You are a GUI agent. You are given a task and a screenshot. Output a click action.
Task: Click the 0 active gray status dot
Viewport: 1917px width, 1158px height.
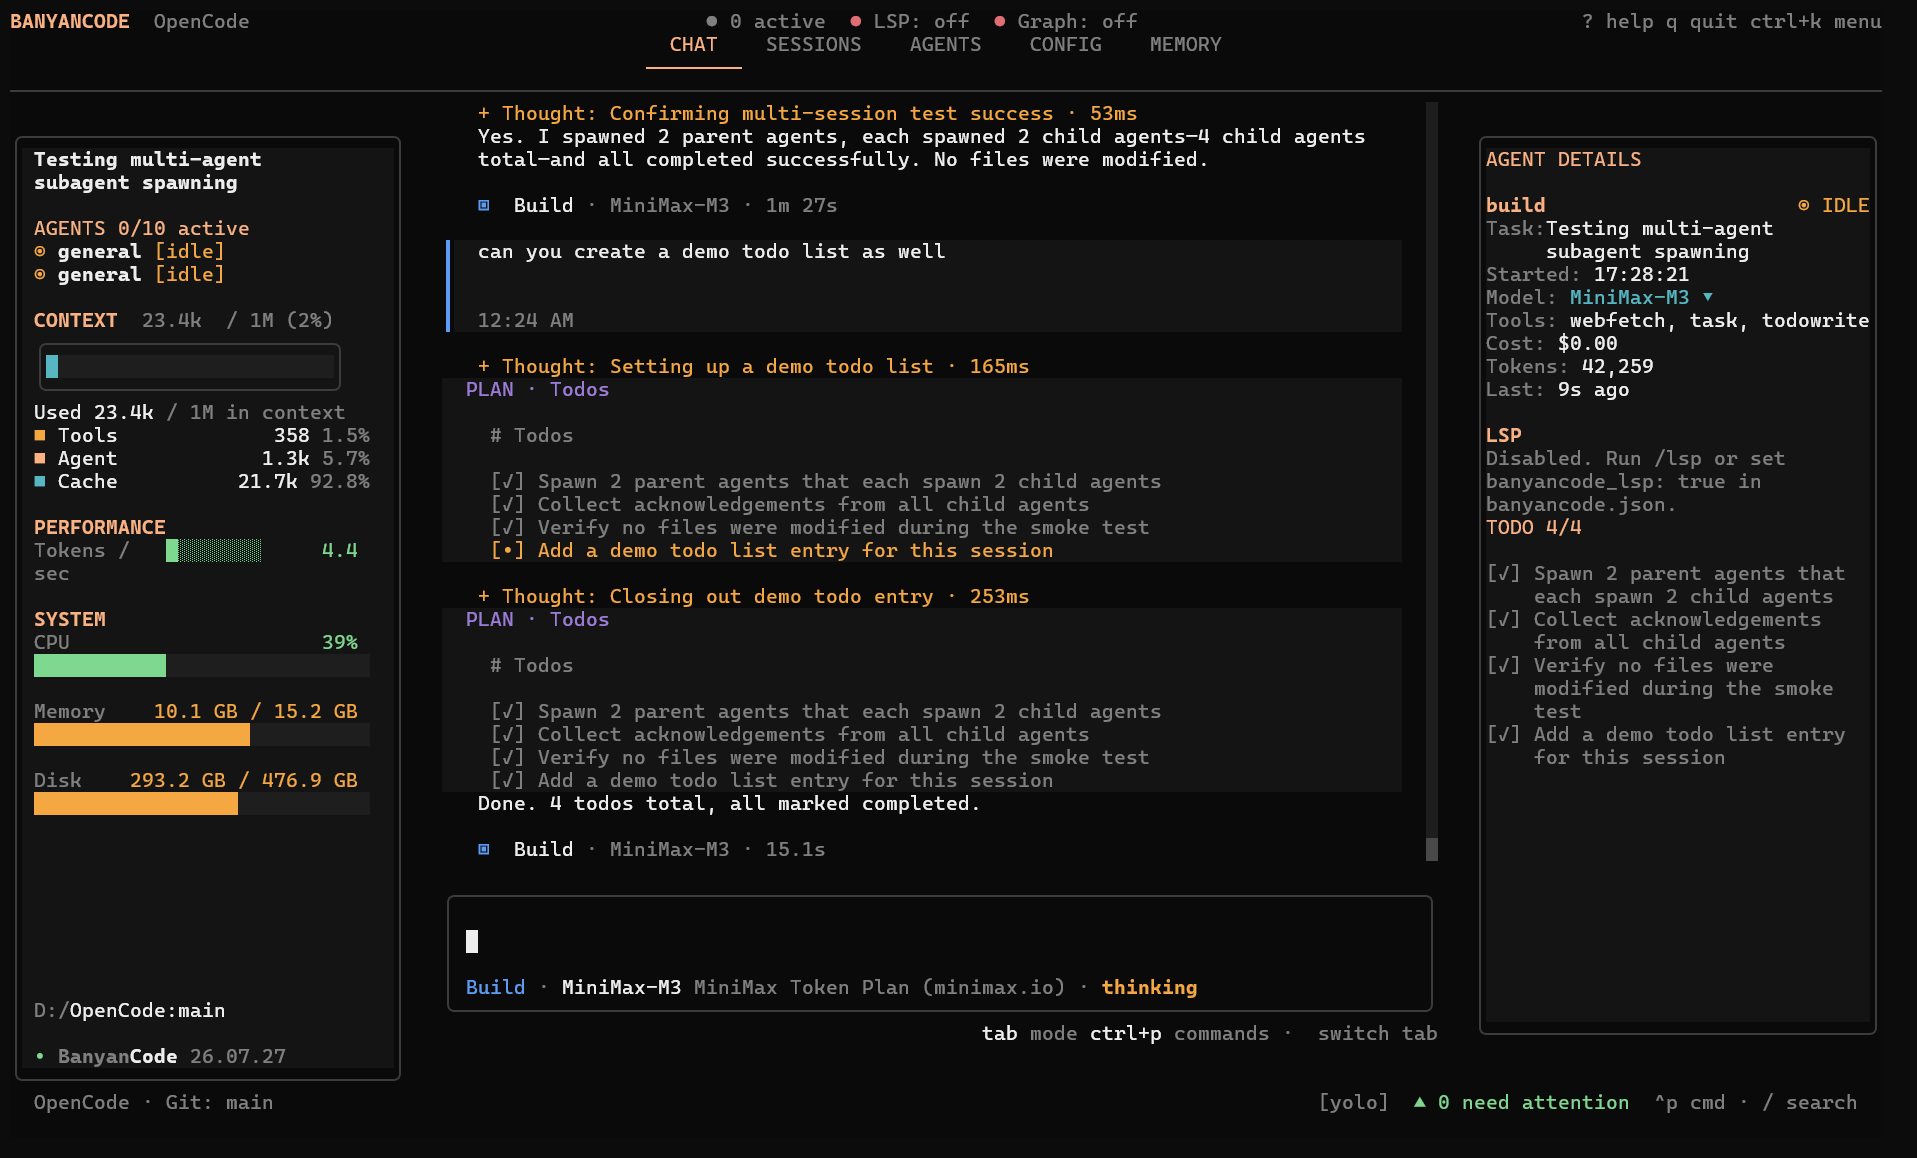coord(712,21)
